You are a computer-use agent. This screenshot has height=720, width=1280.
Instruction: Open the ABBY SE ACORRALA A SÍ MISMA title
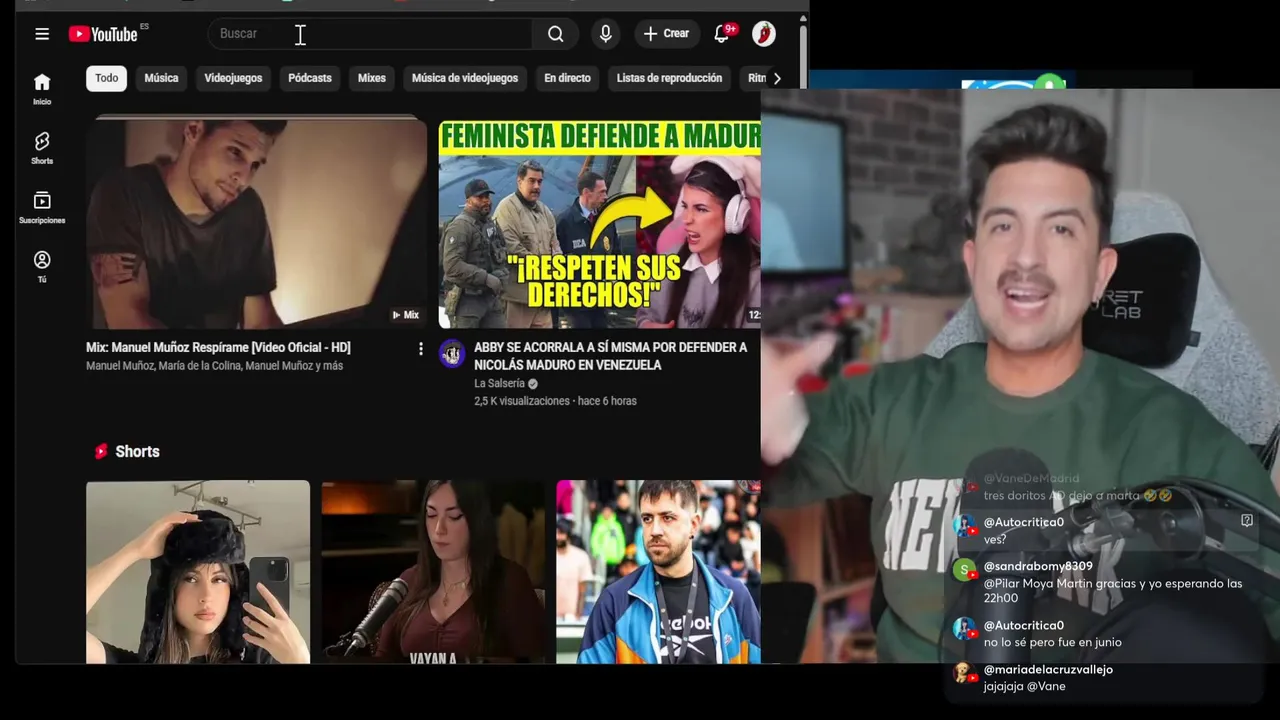coord(611,356)
